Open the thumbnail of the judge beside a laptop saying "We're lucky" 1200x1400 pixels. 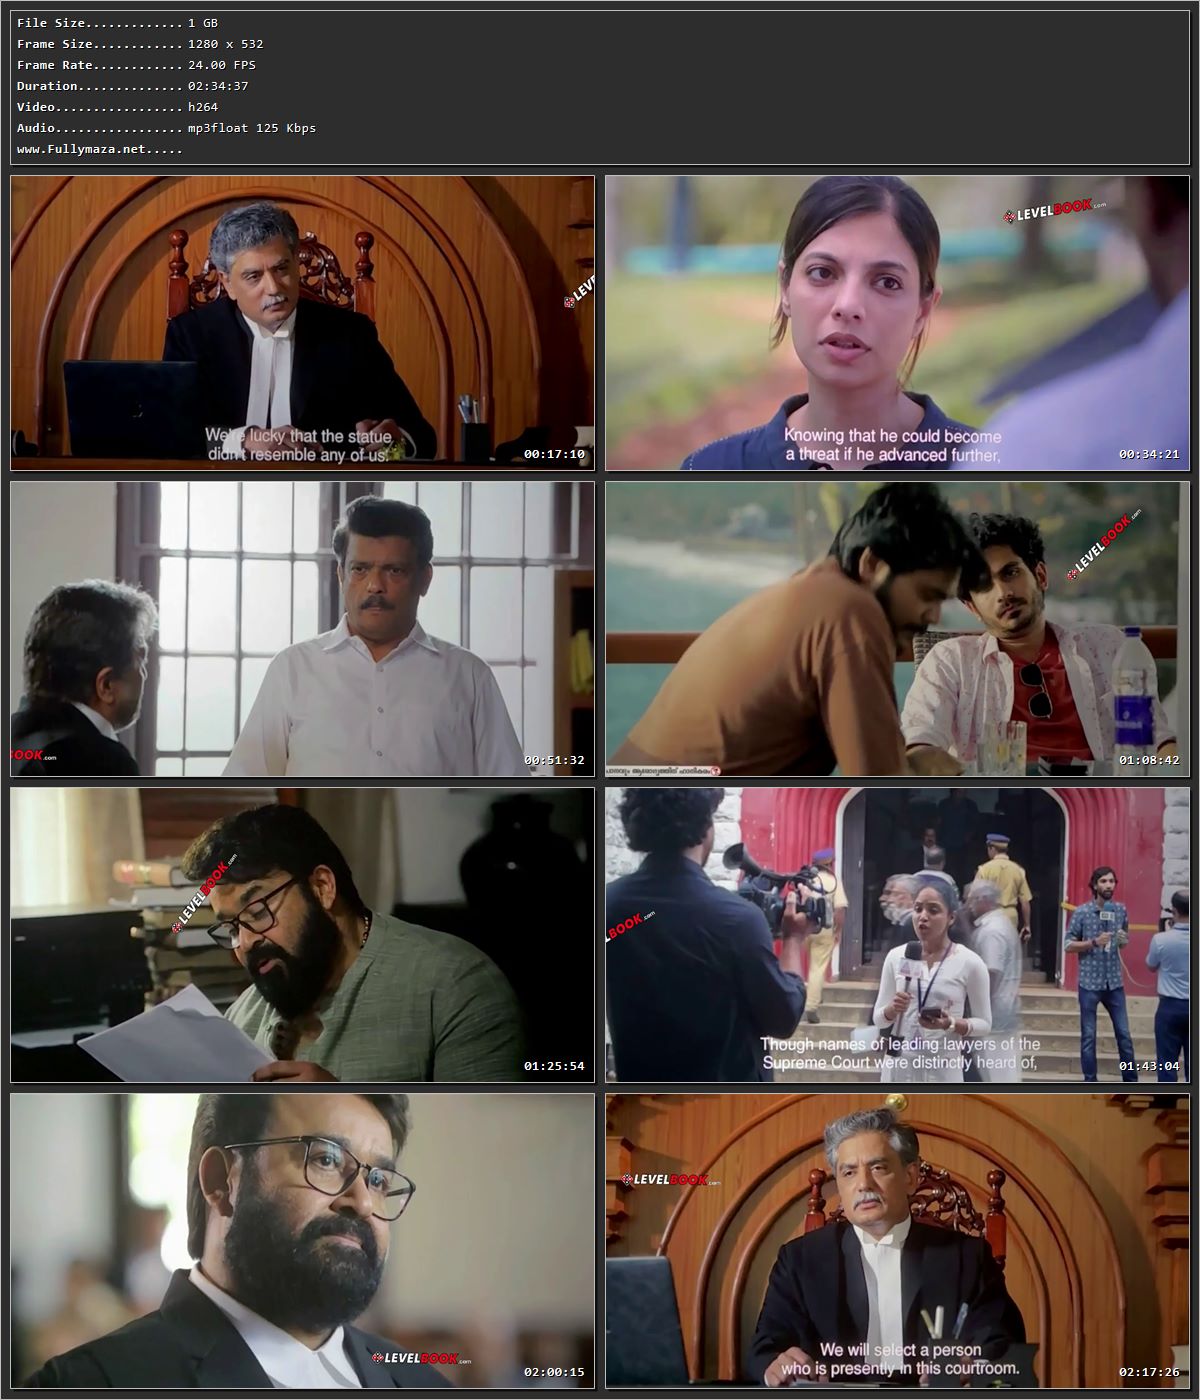tap(302, 323)
